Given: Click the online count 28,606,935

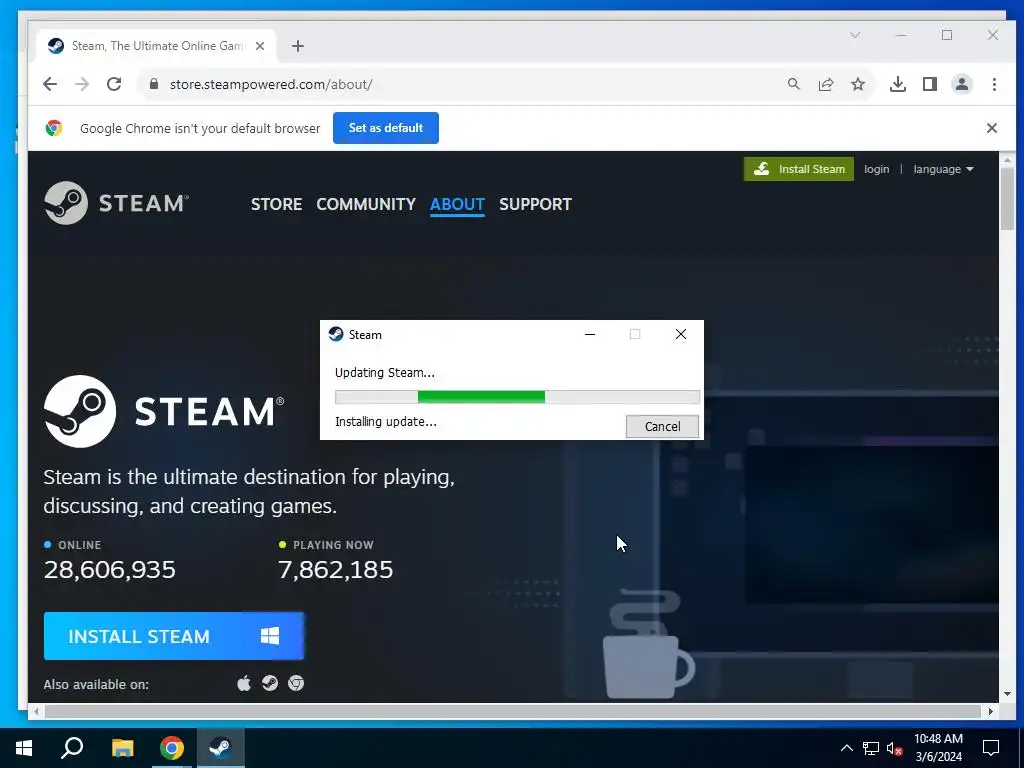Looking at the screenshot, I should [x=110, y=570].
